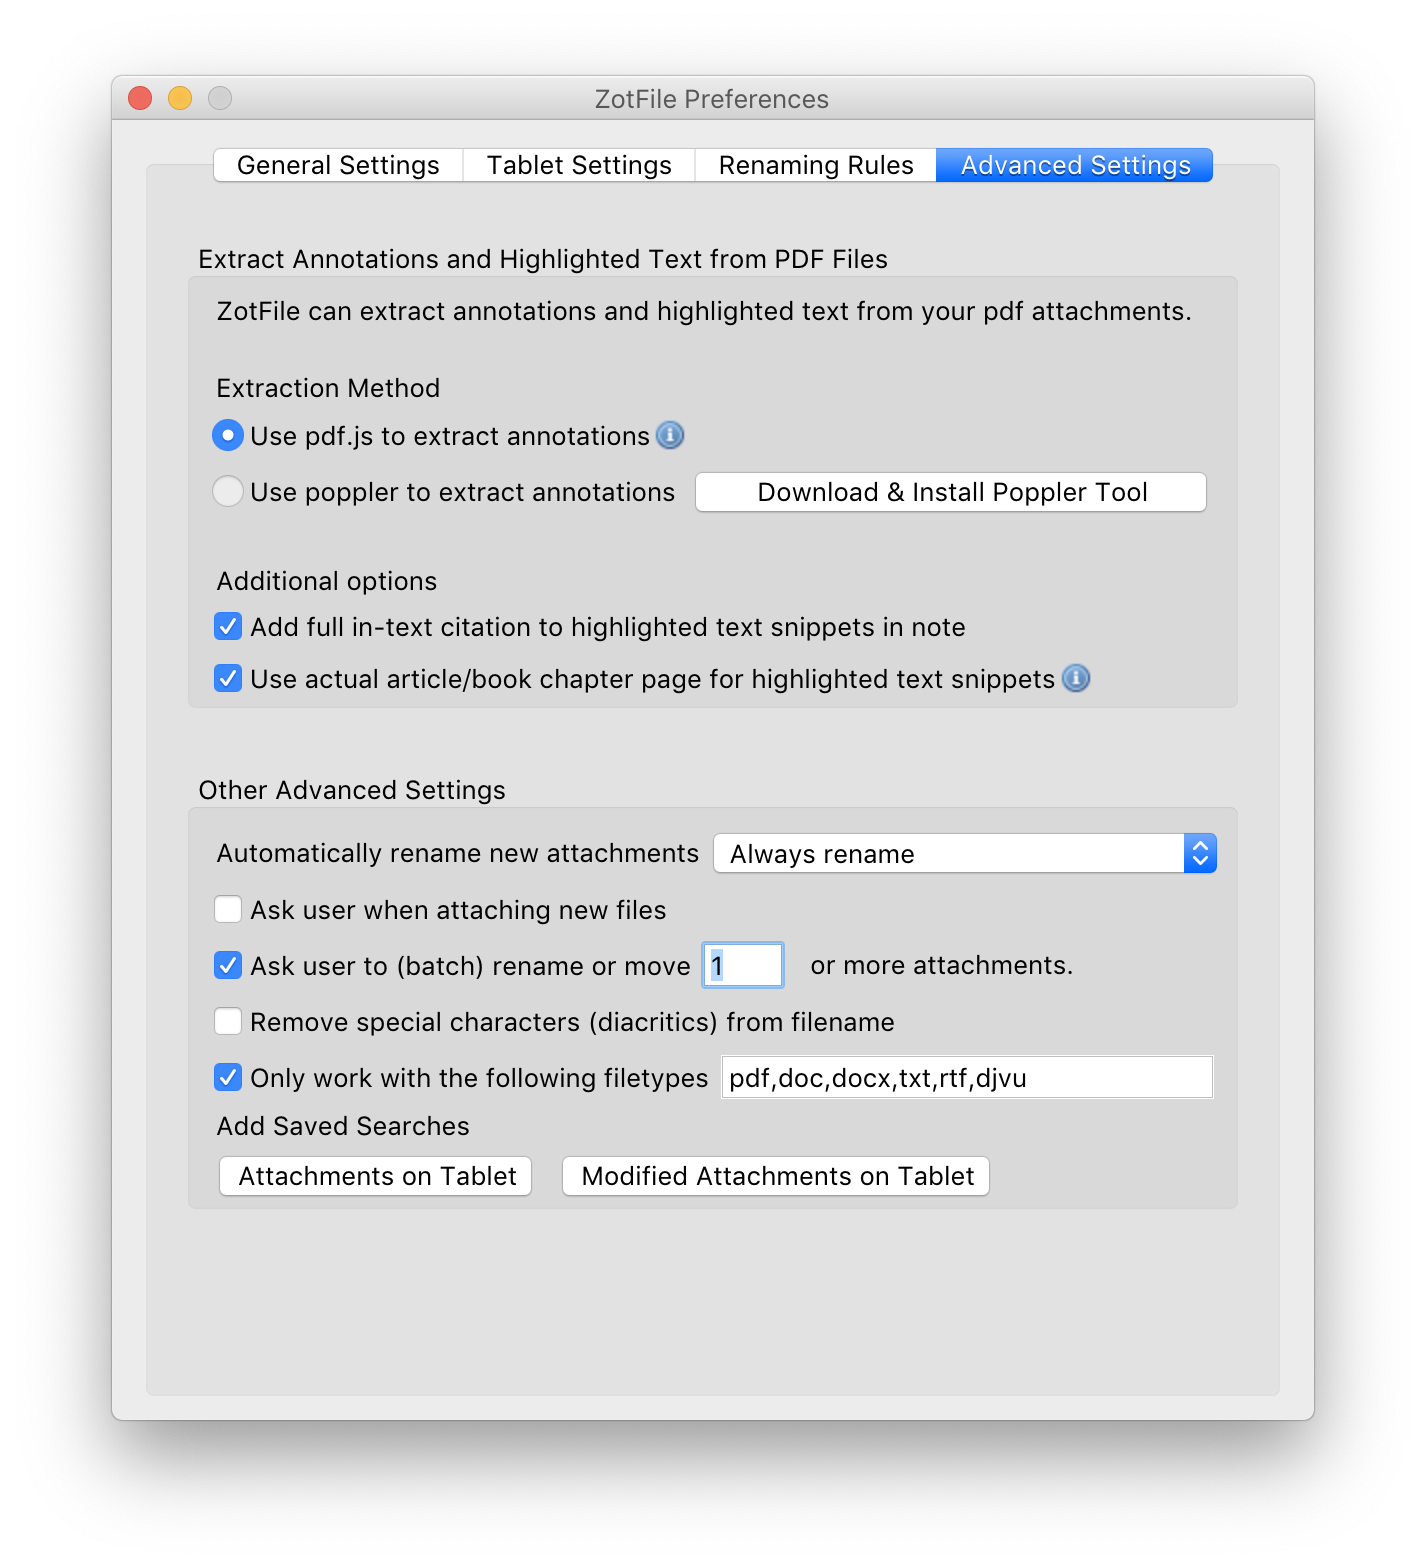Switch to General Settings tab
This screenshot has width=1426, height=1568.
338,165
